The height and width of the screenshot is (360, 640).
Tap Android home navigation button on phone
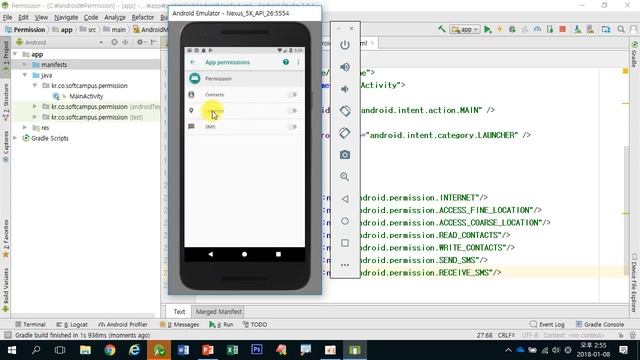click(244, 254)
